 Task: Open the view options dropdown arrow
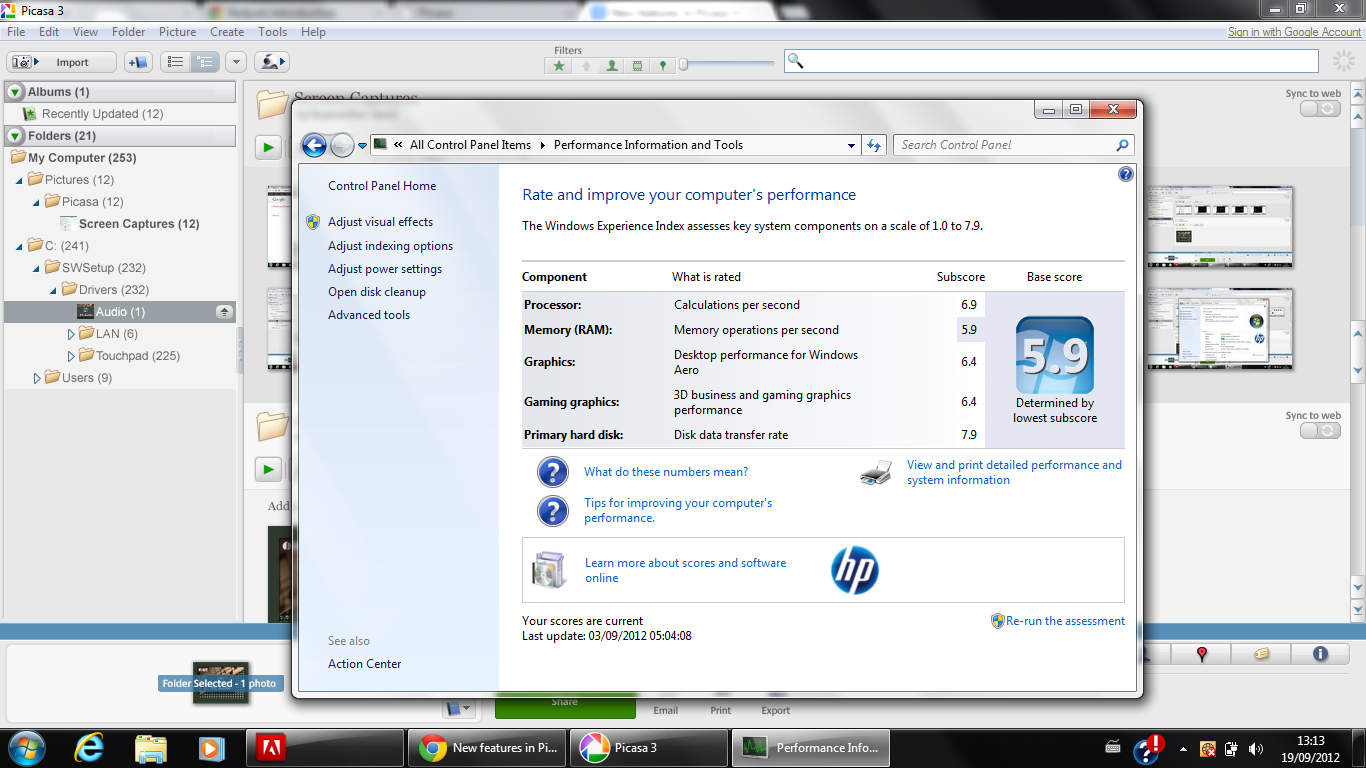click(235, 62)
